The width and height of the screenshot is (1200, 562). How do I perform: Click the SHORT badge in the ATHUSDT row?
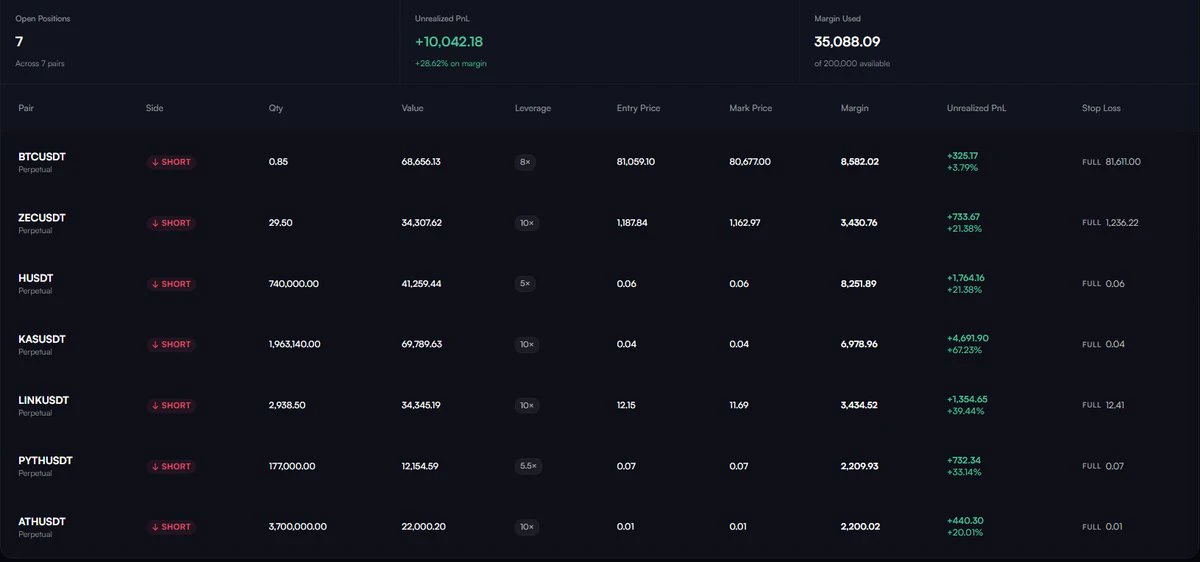tap(171, 527)
